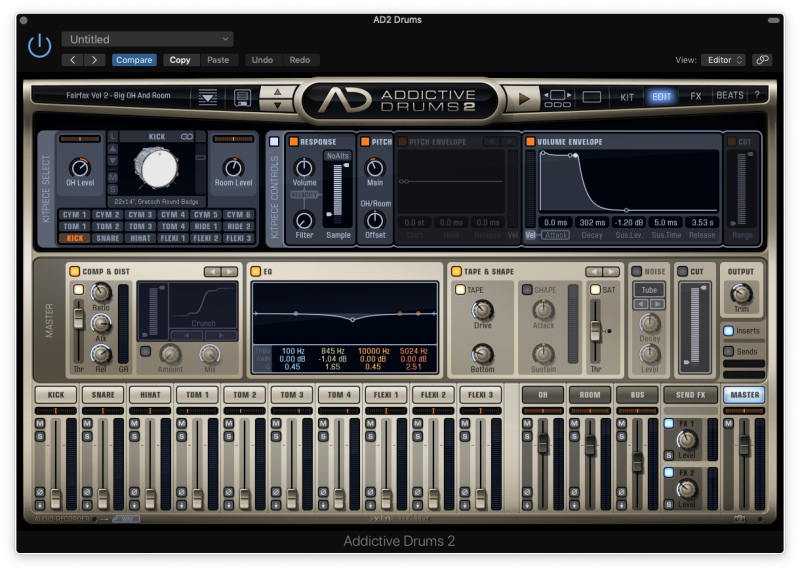Open the Untitled preset dropdown

coord(147,39)
